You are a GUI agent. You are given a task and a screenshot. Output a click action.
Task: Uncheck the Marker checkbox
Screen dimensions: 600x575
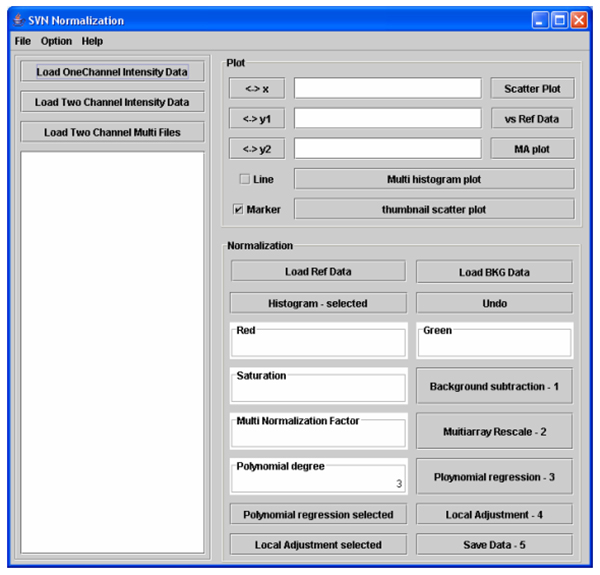[238, 210]
